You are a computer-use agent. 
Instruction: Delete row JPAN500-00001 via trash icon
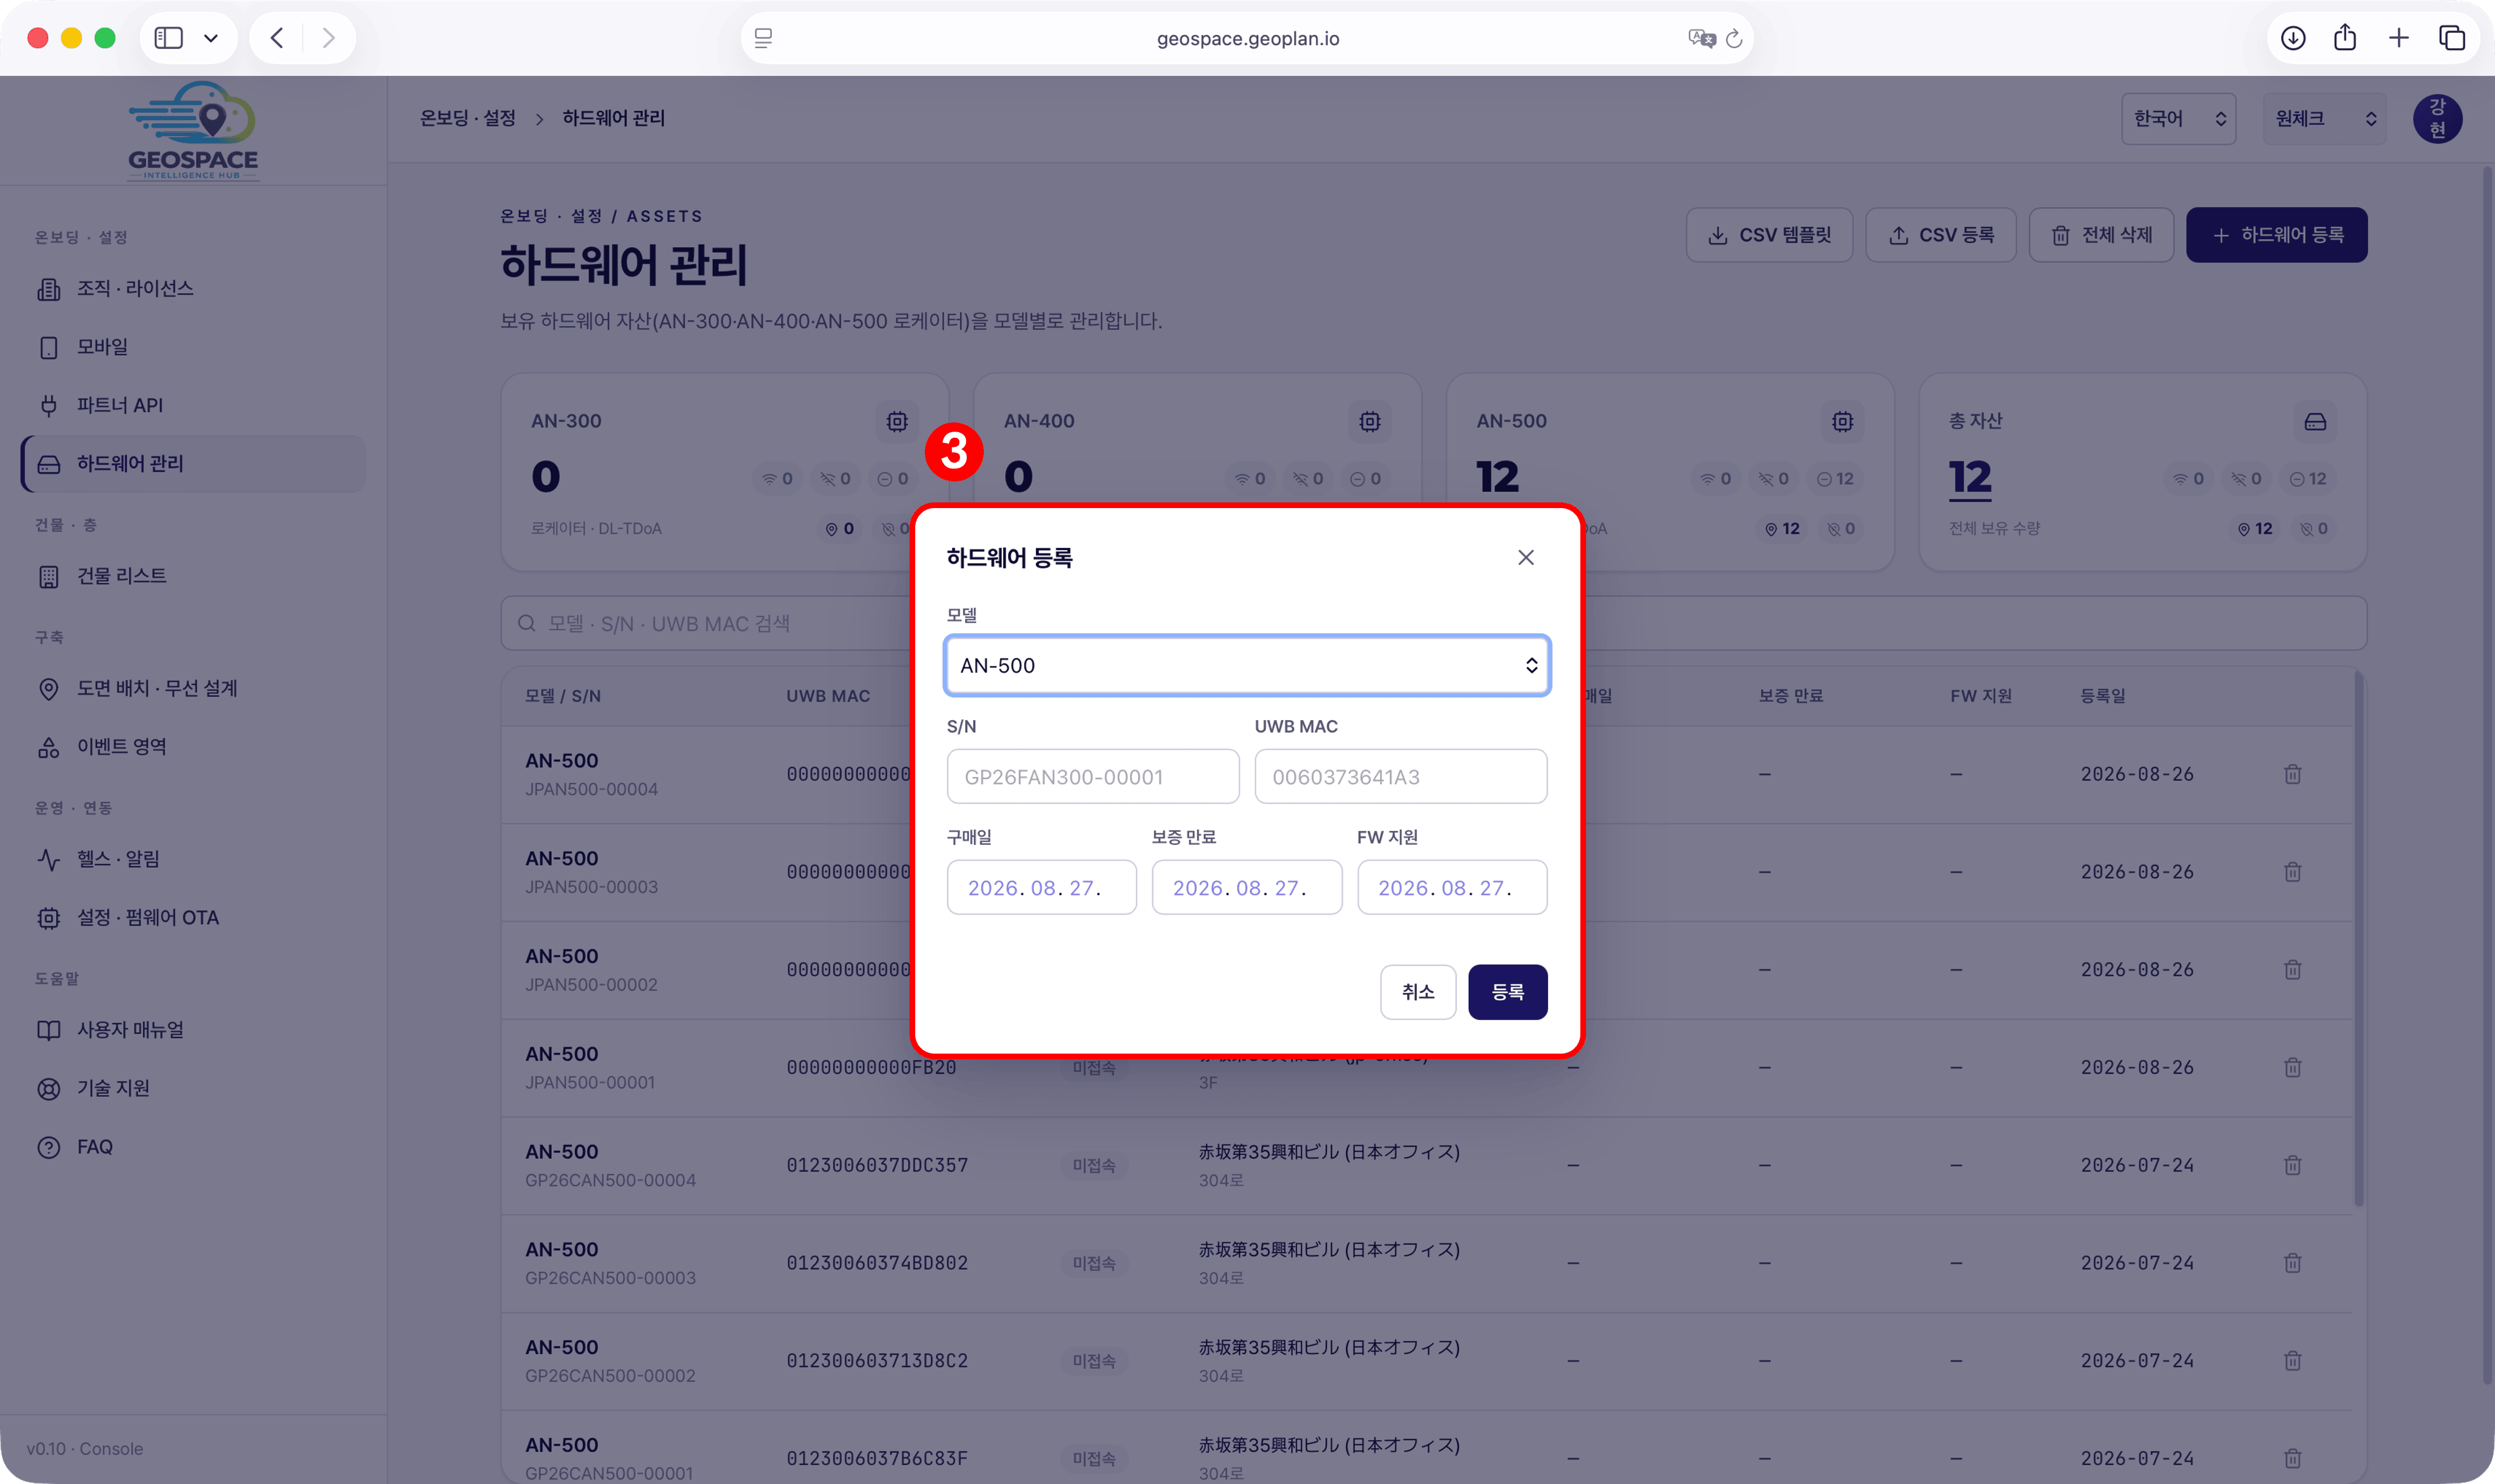click(x=2292, y=1067)
